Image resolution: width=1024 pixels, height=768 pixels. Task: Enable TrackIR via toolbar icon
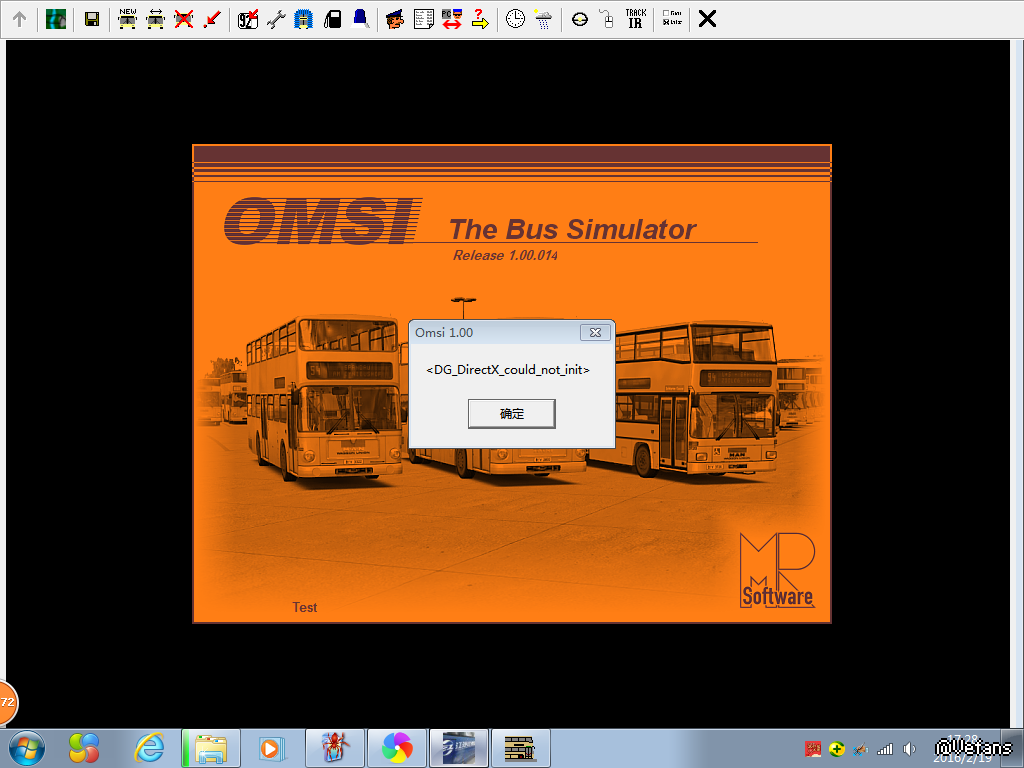635,19
